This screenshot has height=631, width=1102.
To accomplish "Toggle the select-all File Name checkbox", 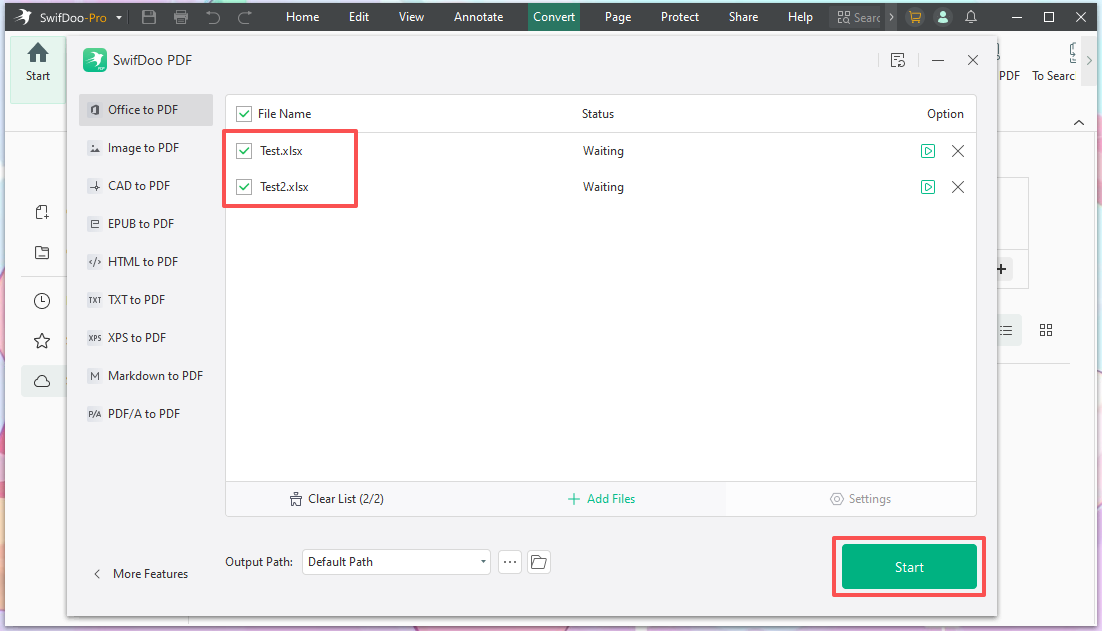I will [x=243, y=113].
